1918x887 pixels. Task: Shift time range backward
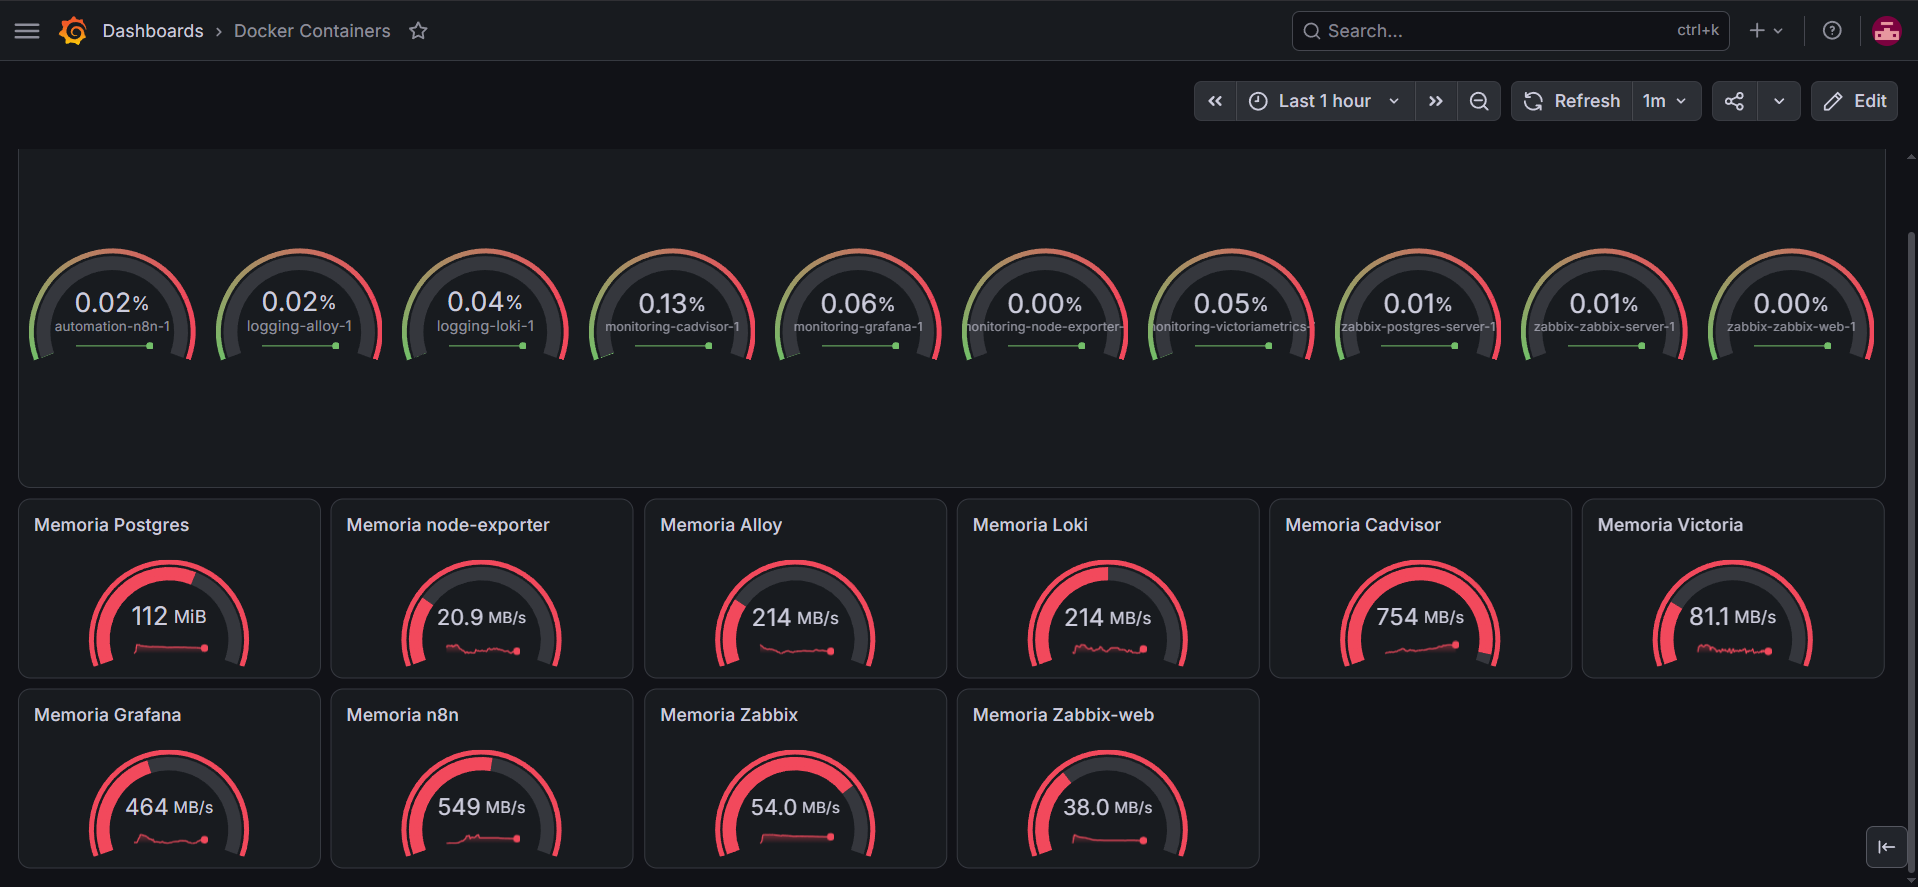[1215, 101]
